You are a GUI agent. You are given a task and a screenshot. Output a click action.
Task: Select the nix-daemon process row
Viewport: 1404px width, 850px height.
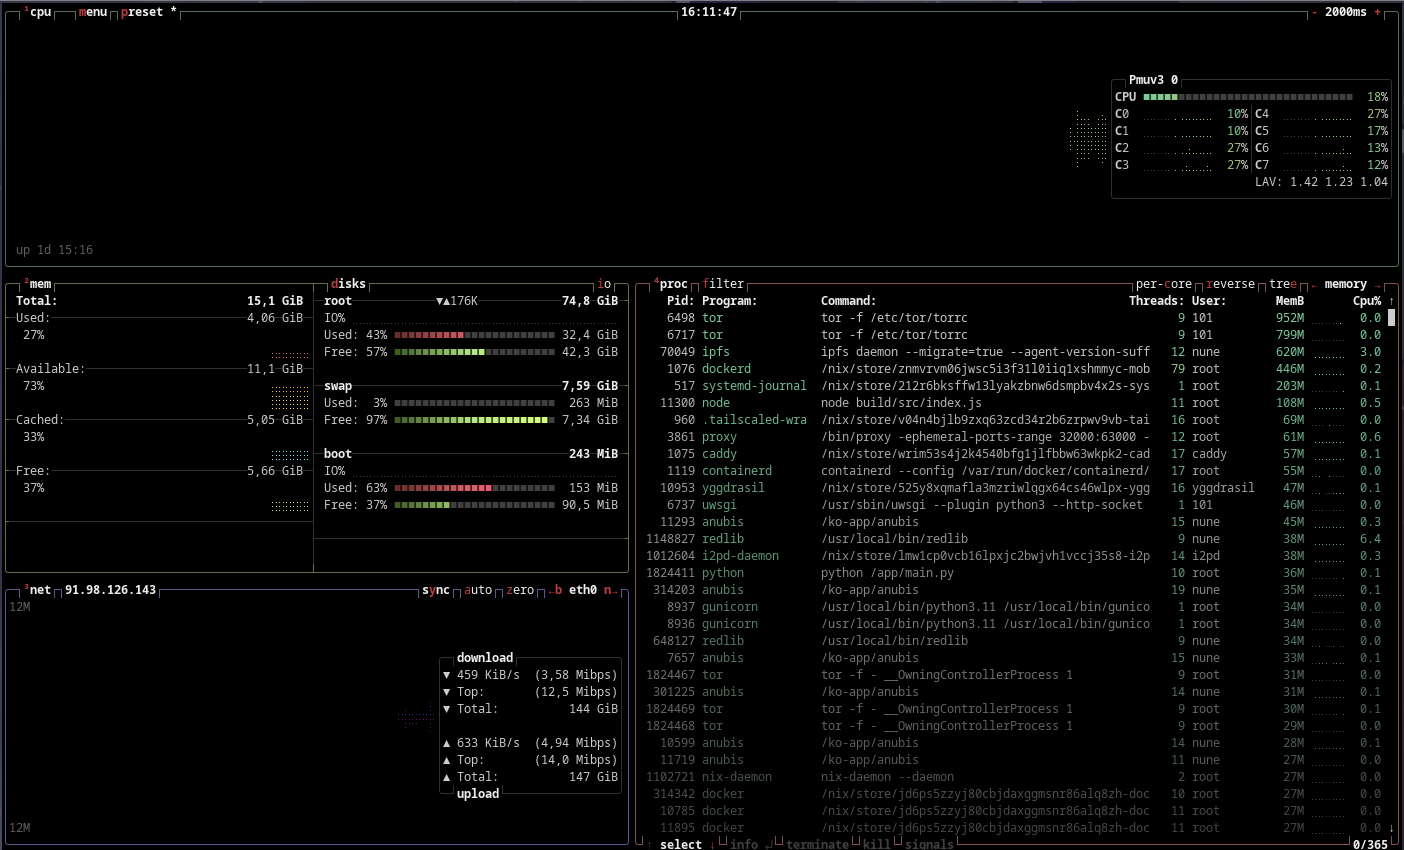click(1014, 777)
